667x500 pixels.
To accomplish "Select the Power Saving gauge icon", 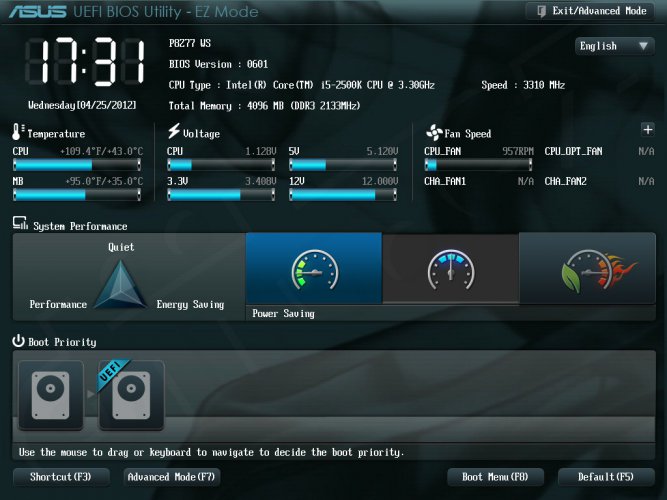I will (x=315, y=270).
